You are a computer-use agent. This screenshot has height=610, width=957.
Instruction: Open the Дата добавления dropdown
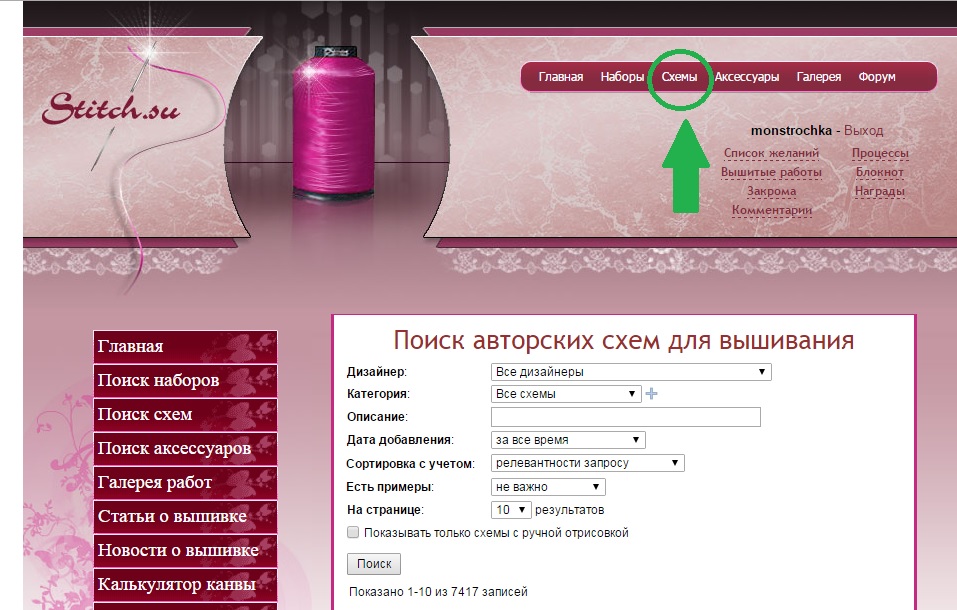click(x=568, y=440)
